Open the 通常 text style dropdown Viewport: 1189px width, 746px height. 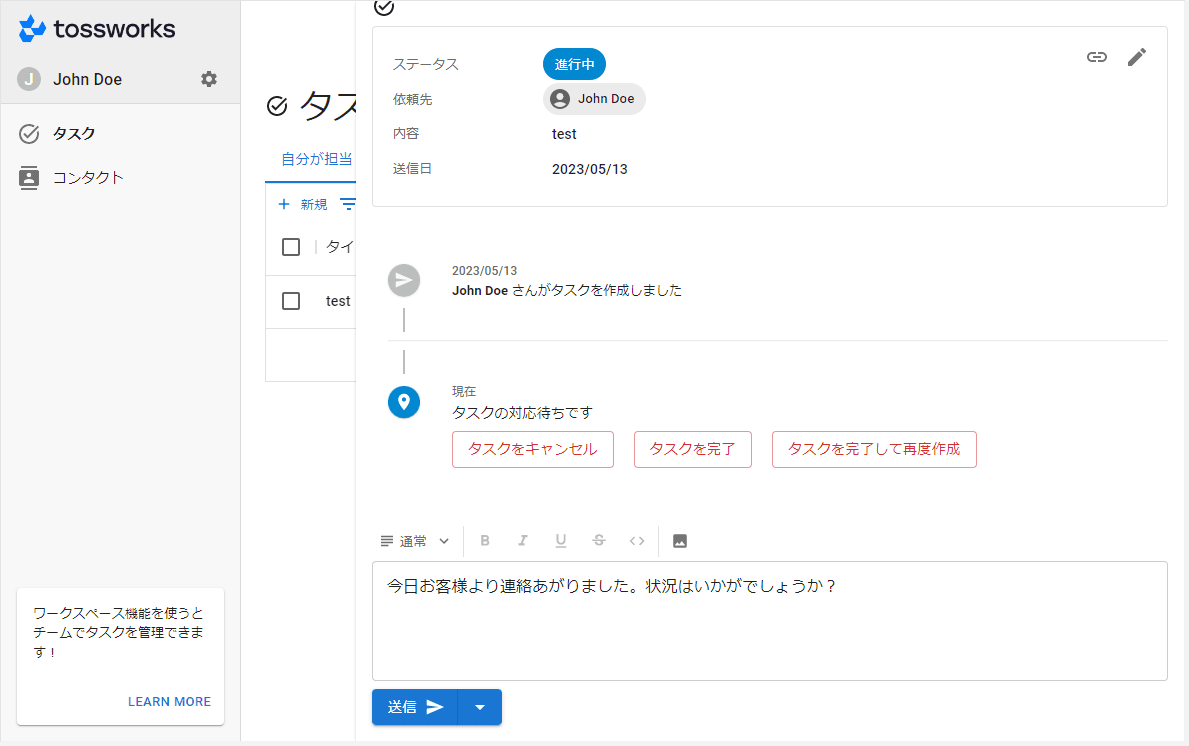click(414, 540)
